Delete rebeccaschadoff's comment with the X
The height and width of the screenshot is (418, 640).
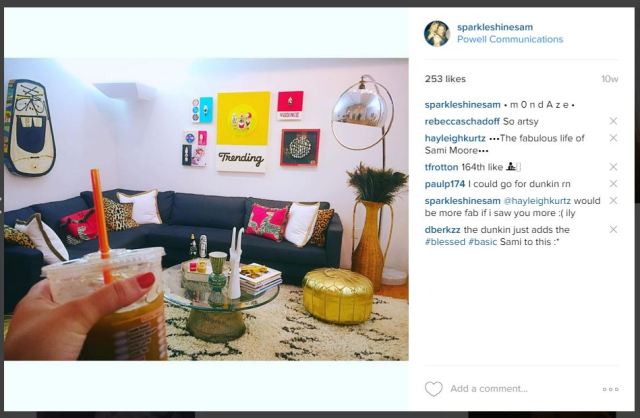(x=613, y=121)
